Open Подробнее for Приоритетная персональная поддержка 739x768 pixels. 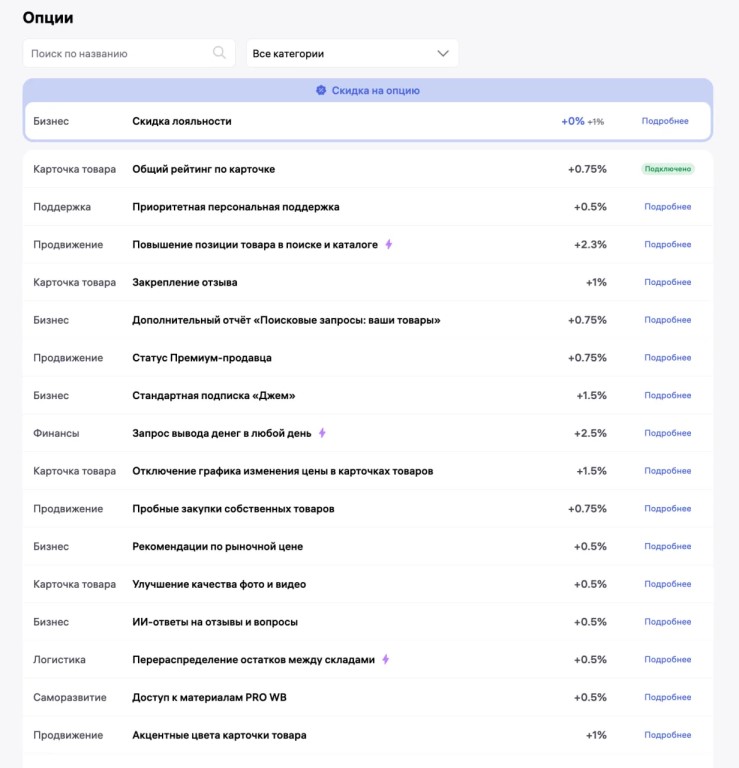pyautogui.click(x=667, y=207)
